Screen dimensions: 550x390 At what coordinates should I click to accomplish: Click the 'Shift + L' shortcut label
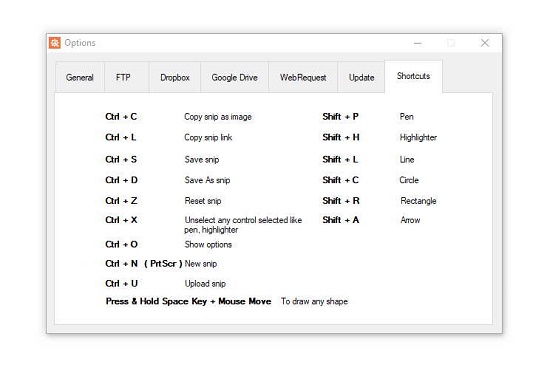340,160
